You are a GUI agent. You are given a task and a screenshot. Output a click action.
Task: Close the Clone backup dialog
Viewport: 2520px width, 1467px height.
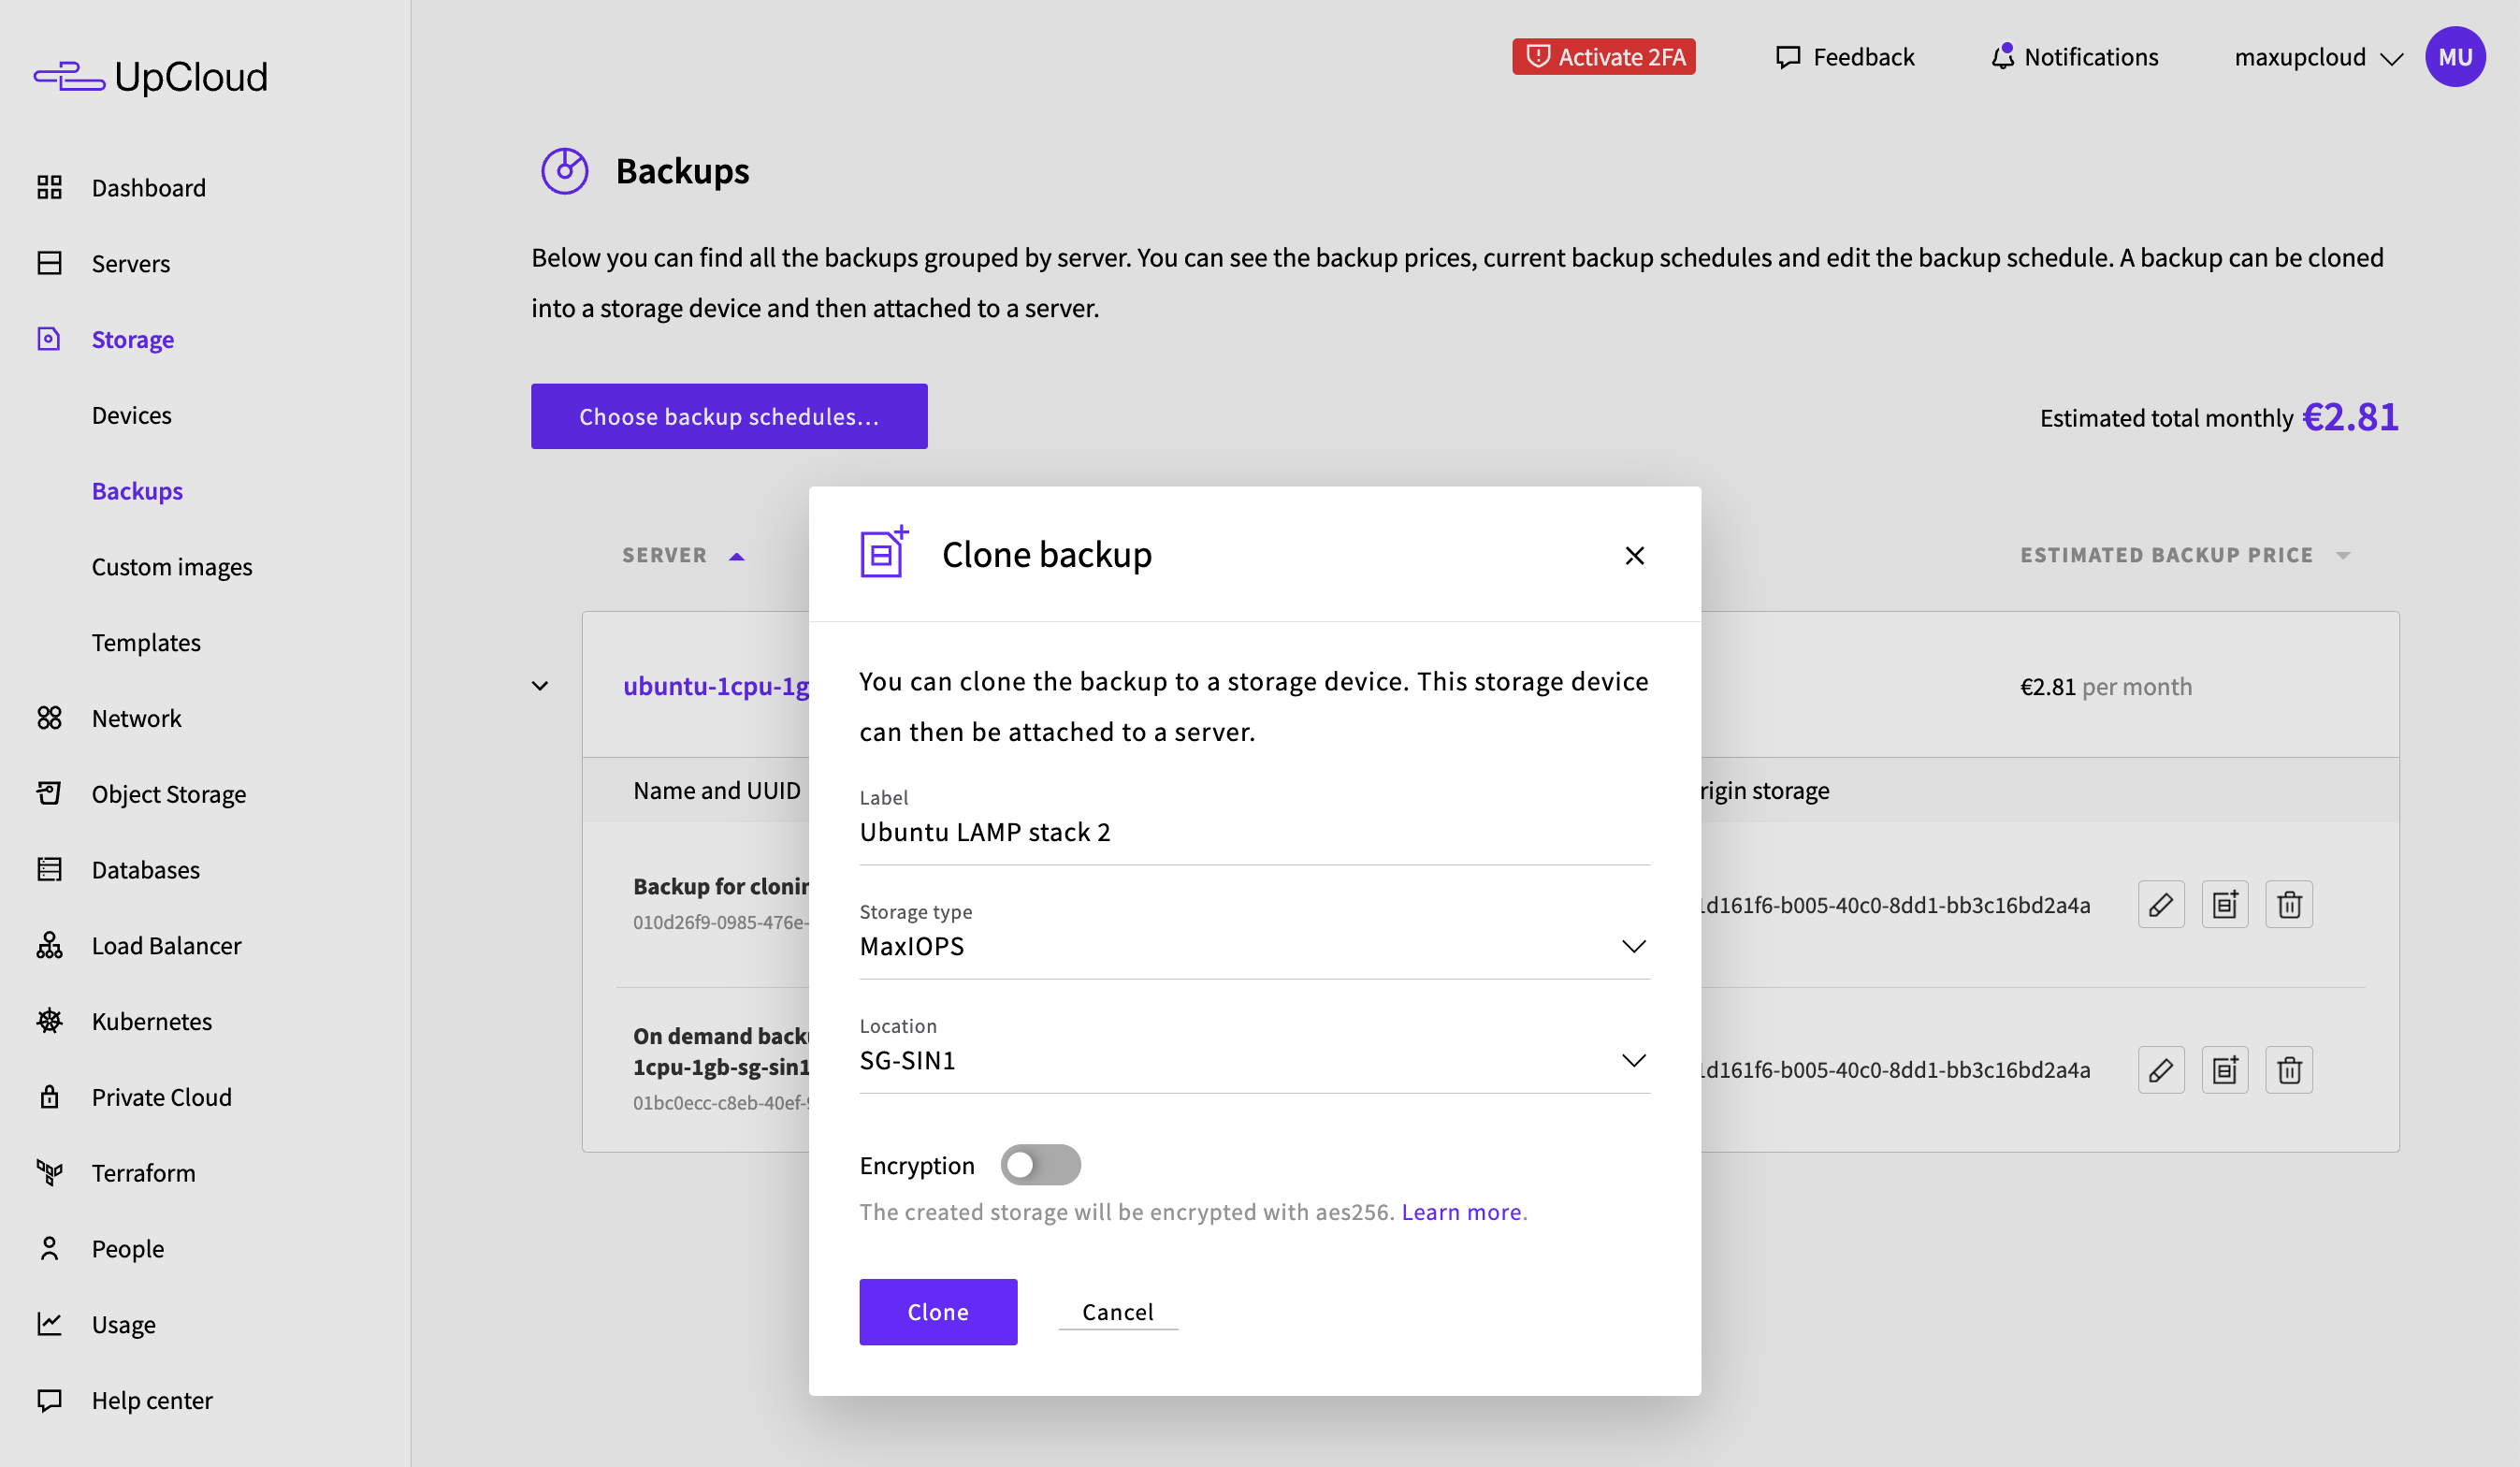point(1634,555)
